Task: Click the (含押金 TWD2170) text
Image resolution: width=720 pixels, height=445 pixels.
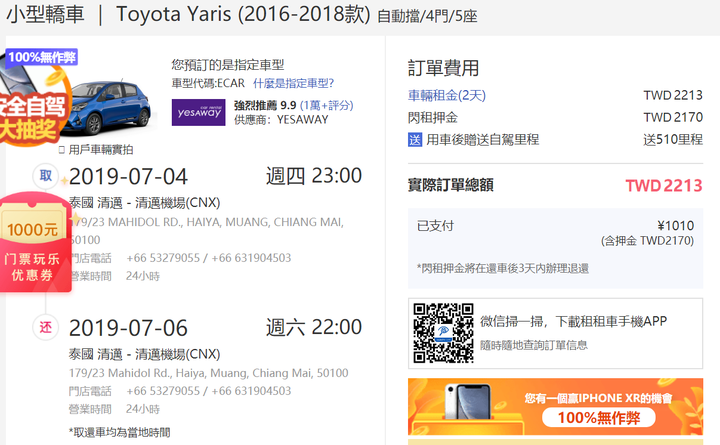Action: [647, 241]
